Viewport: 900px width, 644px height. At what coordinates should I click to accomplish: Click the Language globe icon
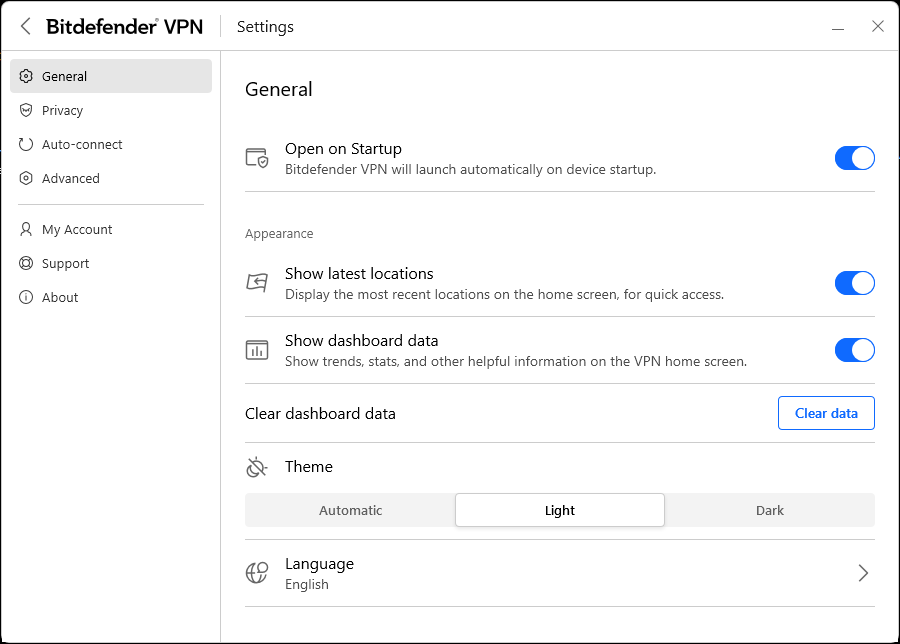(257, 573)
